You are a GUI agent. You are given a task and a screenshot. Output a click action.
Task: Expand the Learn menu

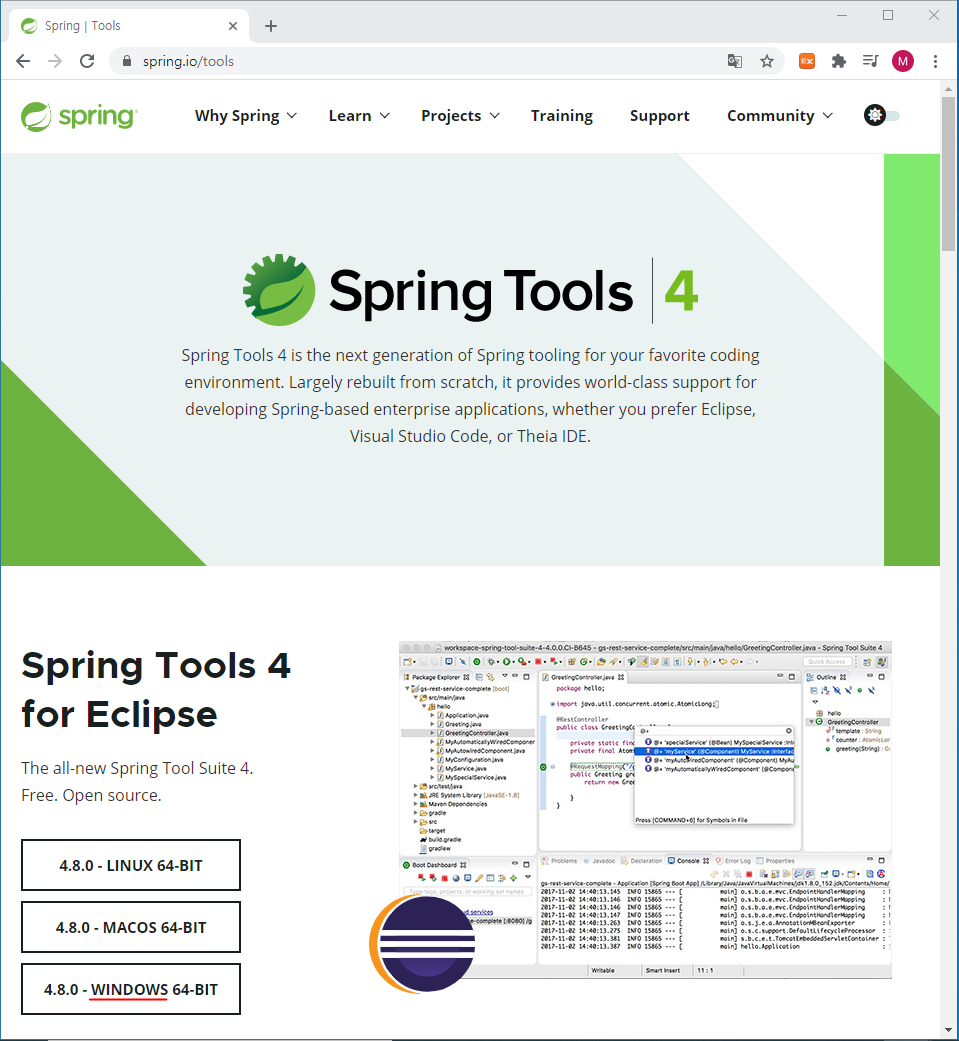point(359,116)
